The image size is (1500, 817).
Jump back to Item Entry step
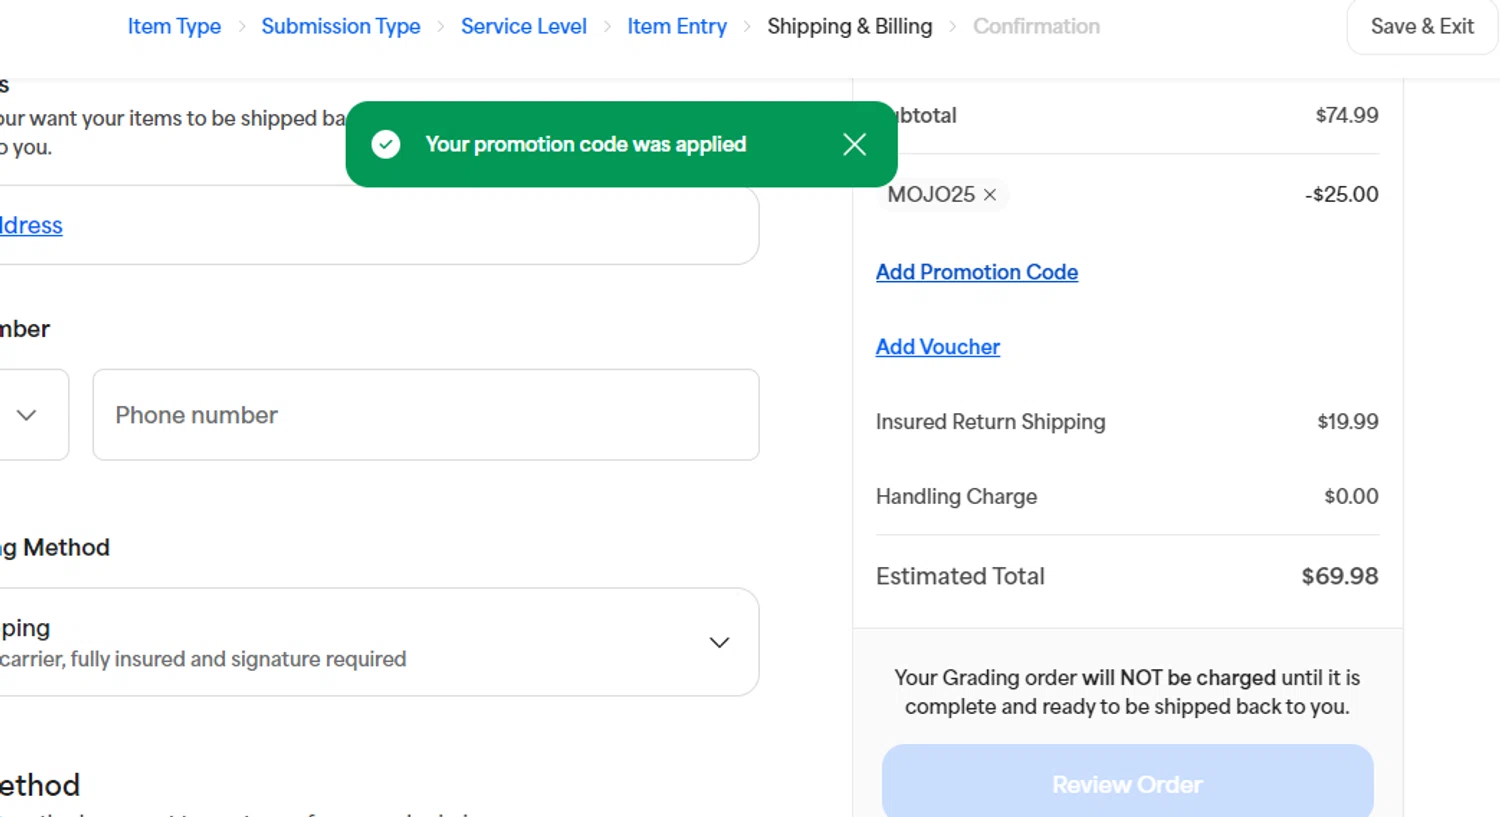(x=677, y=26)
